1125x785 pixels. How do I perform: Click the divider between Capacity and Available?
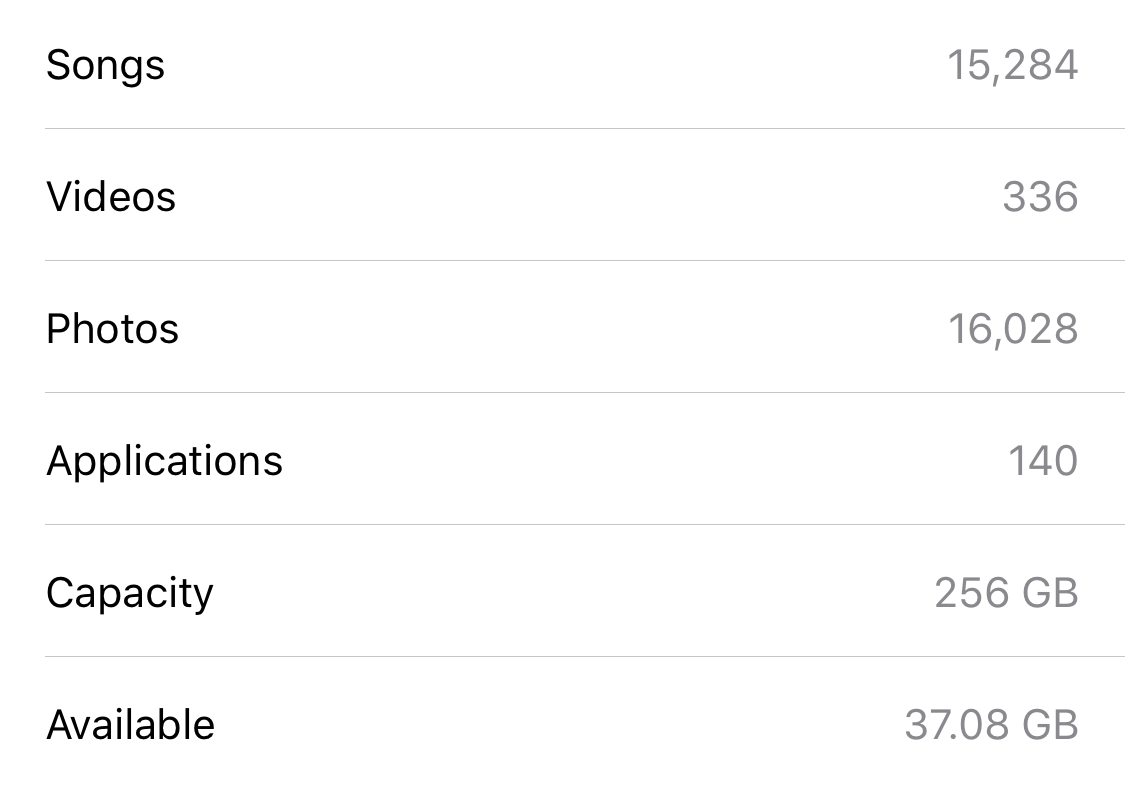(x=585, y=657)
